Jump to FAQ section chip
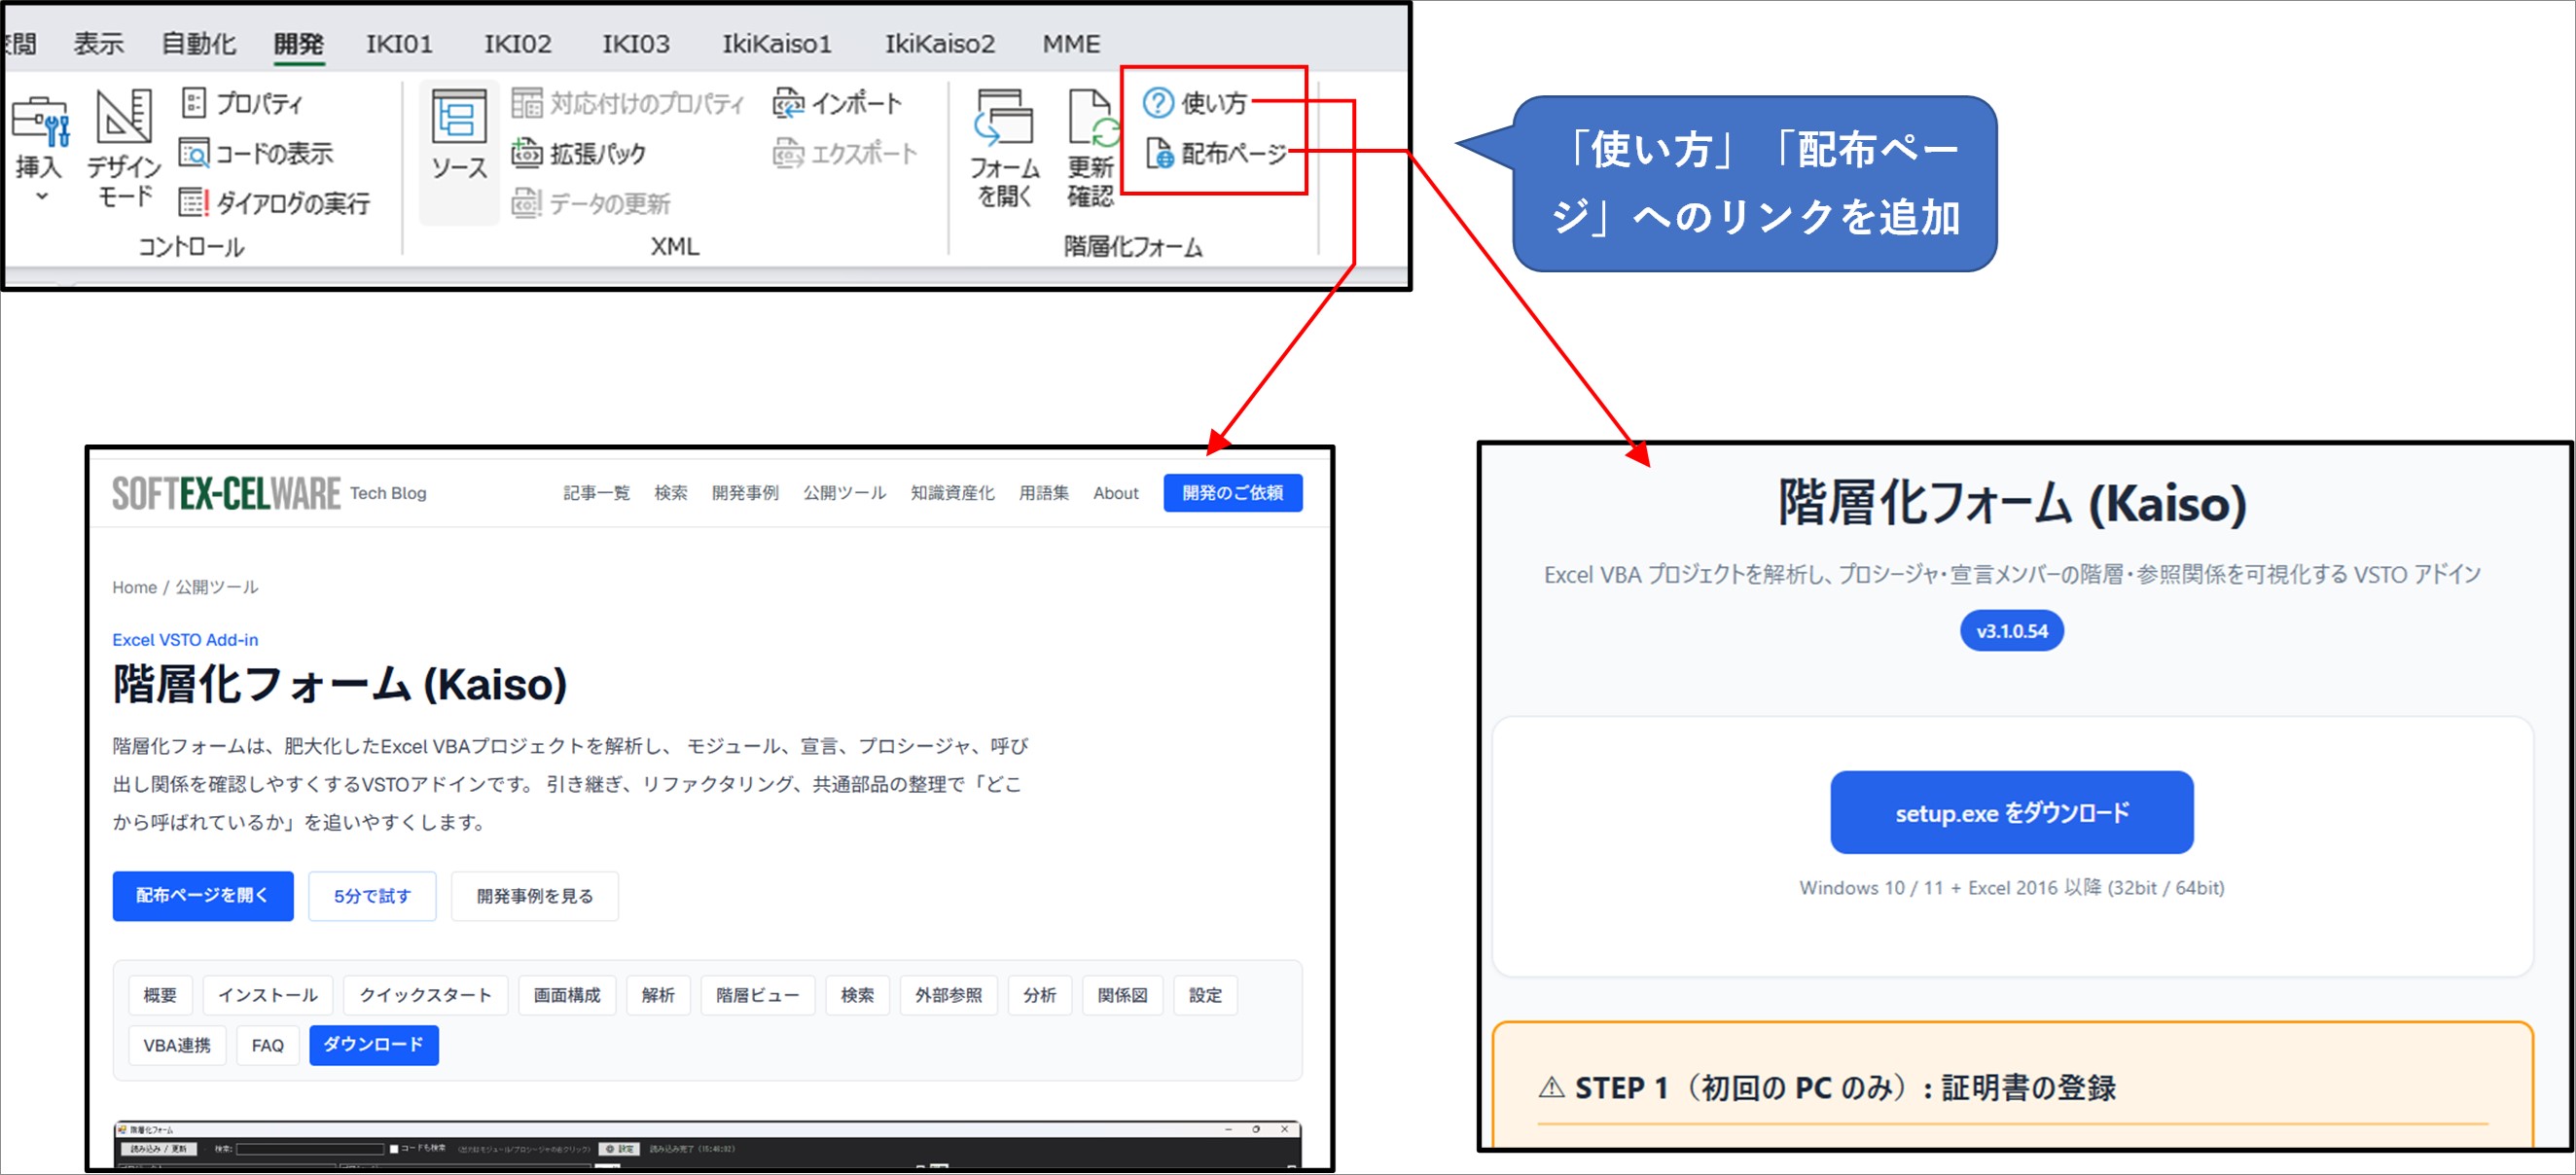Screen dimensions: 2576x1175 268,1045
